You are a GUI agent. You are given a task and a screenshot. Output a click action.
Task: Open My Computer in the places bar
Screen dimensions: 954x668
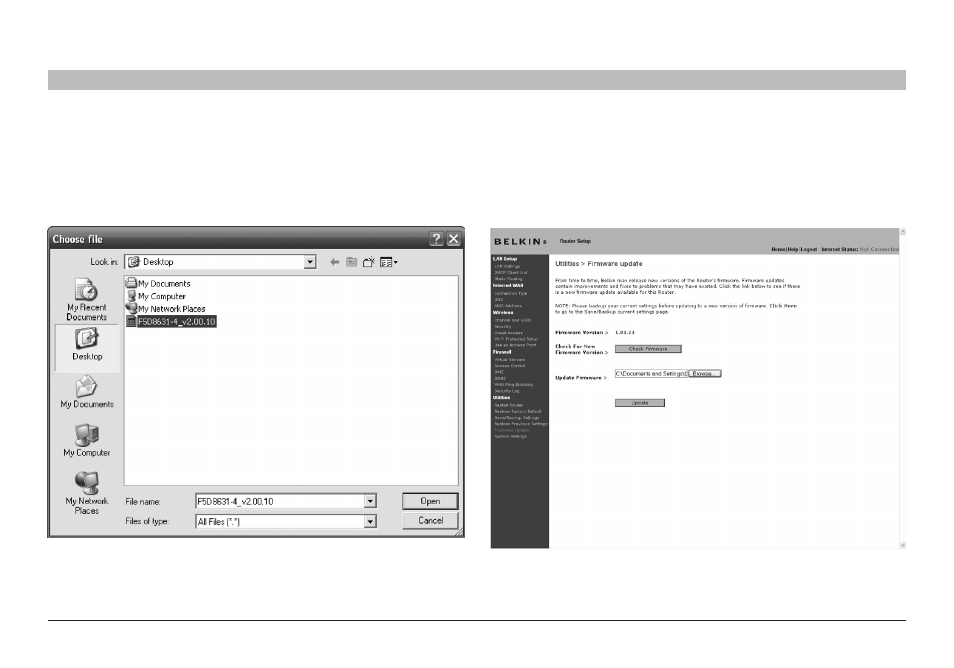point(86,440)
